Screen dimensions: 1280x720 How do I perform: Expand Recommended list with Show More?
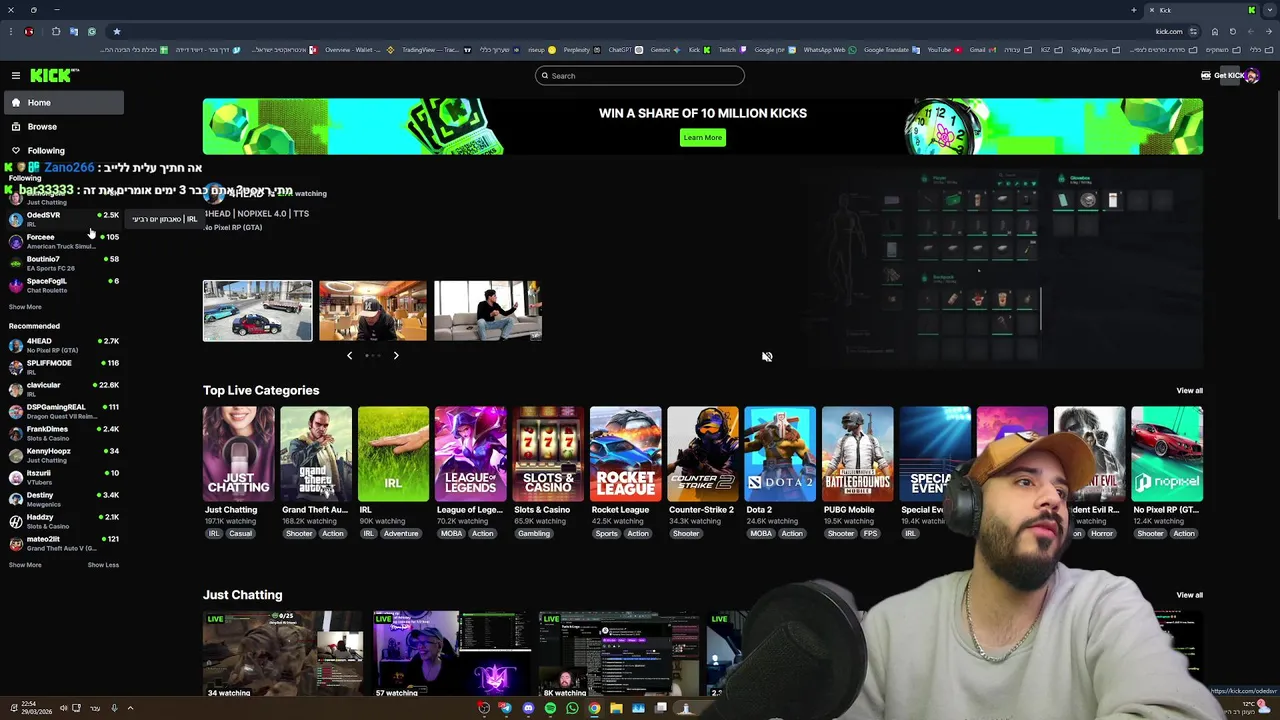25,565
